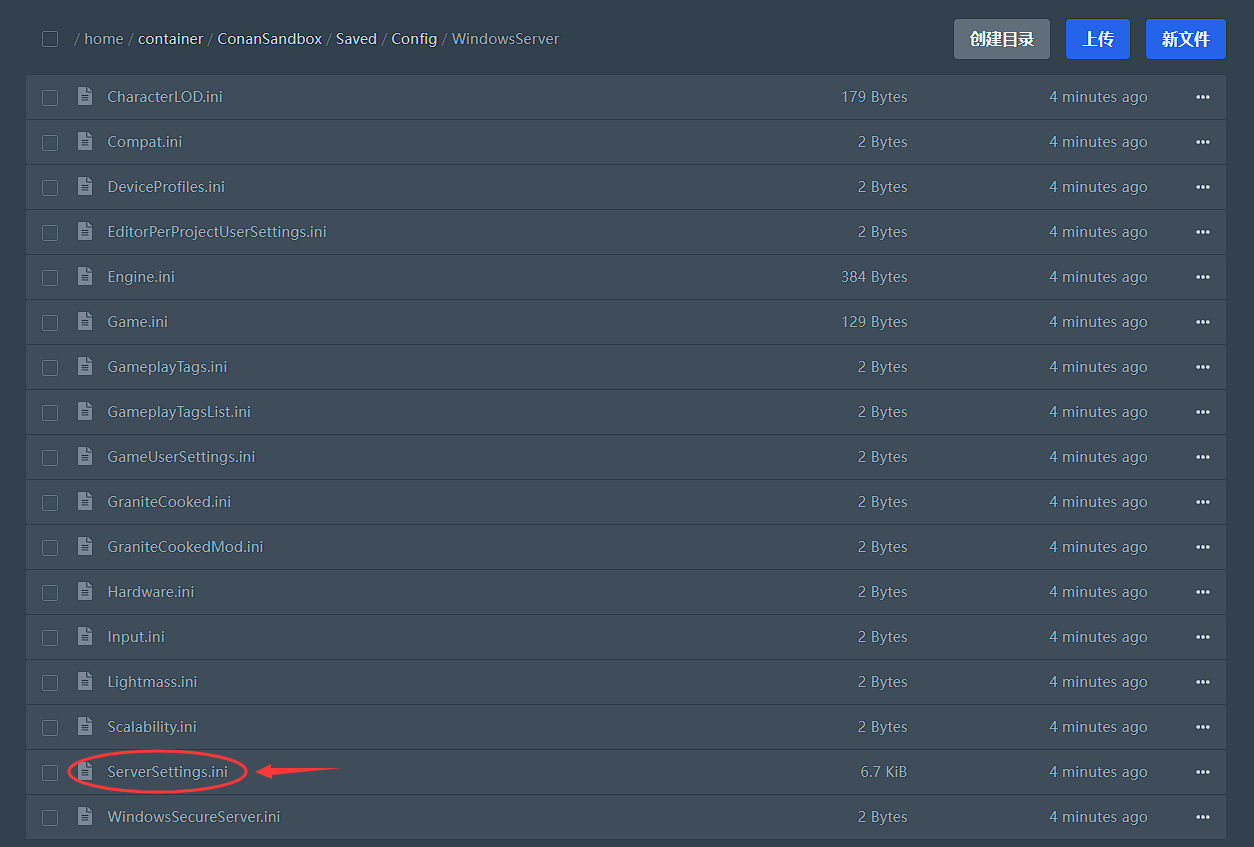This screenshot has height=847, width=1254.
Task: Click the file icon of GameUserSettings.ini
Action: click(85, 456)
